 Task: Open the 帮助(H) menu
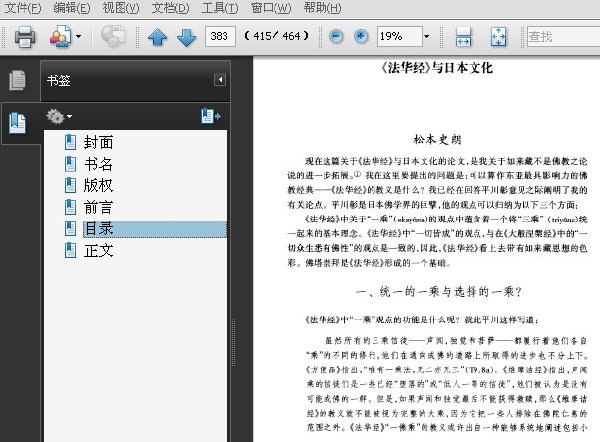click(x=322, y=8)
